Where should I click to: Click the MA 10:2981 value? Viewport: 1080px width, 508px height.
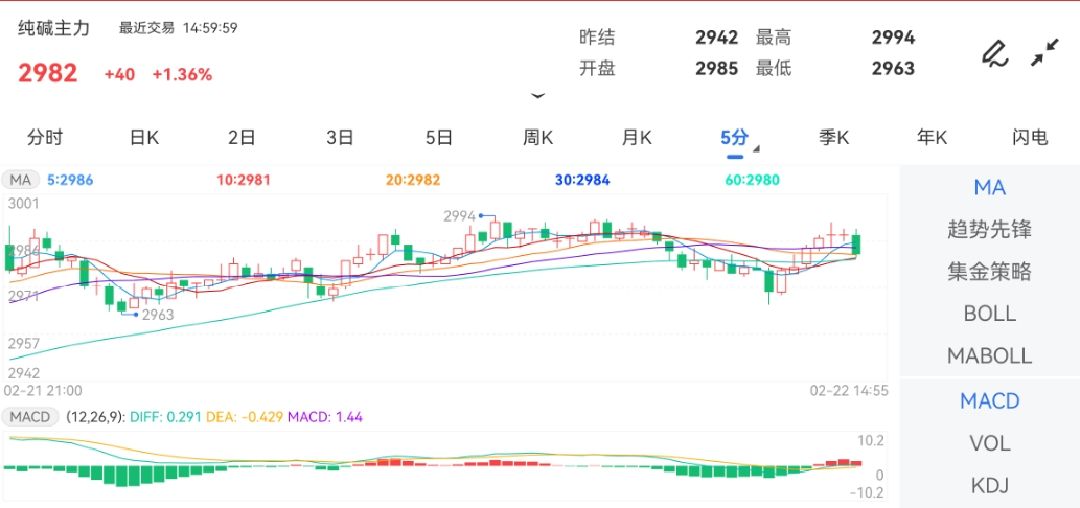coord(244,180)
